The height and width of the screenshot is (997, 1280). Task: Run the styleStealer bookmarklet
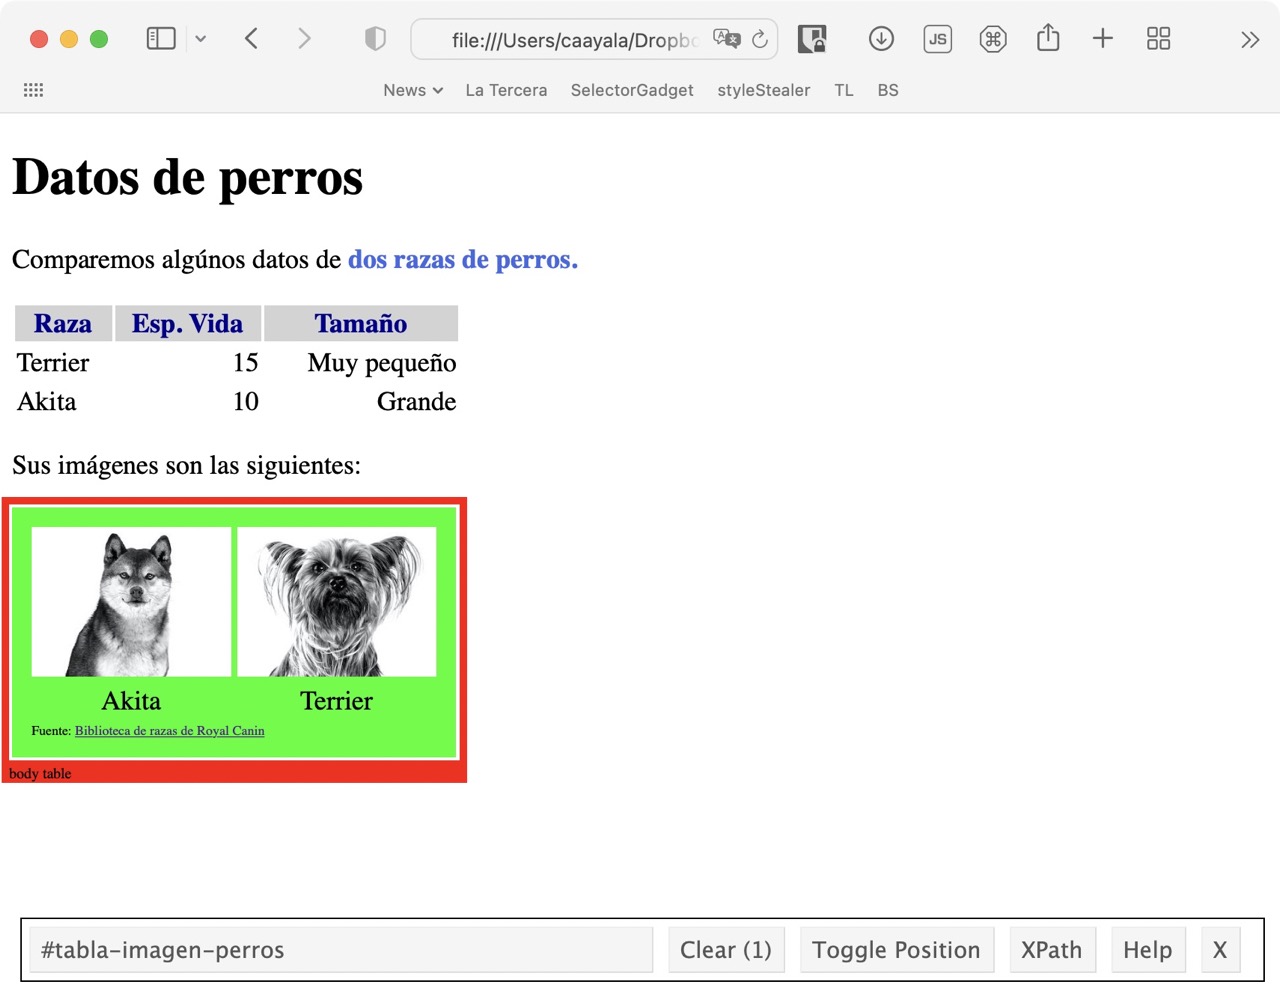click(764, 90)
